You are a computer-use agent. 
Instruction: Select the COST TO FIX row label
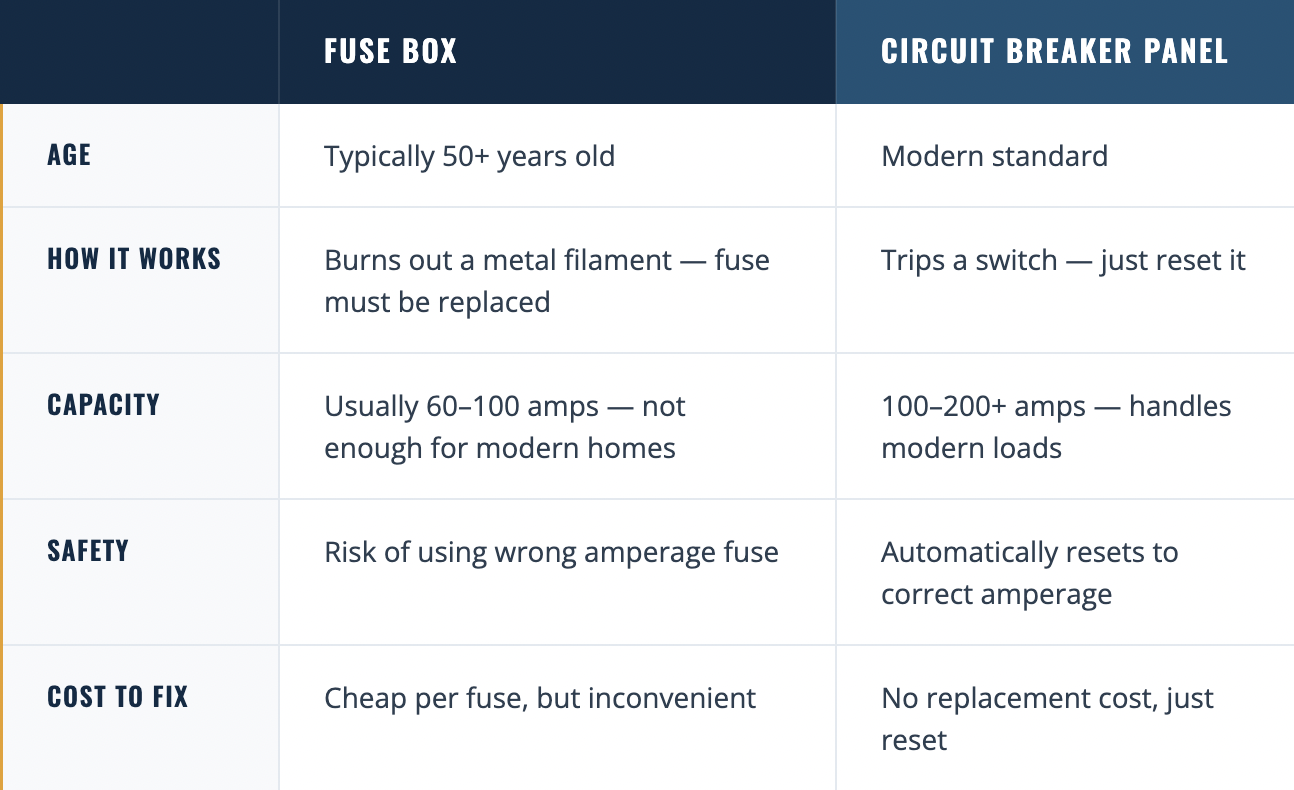[117, 697]
